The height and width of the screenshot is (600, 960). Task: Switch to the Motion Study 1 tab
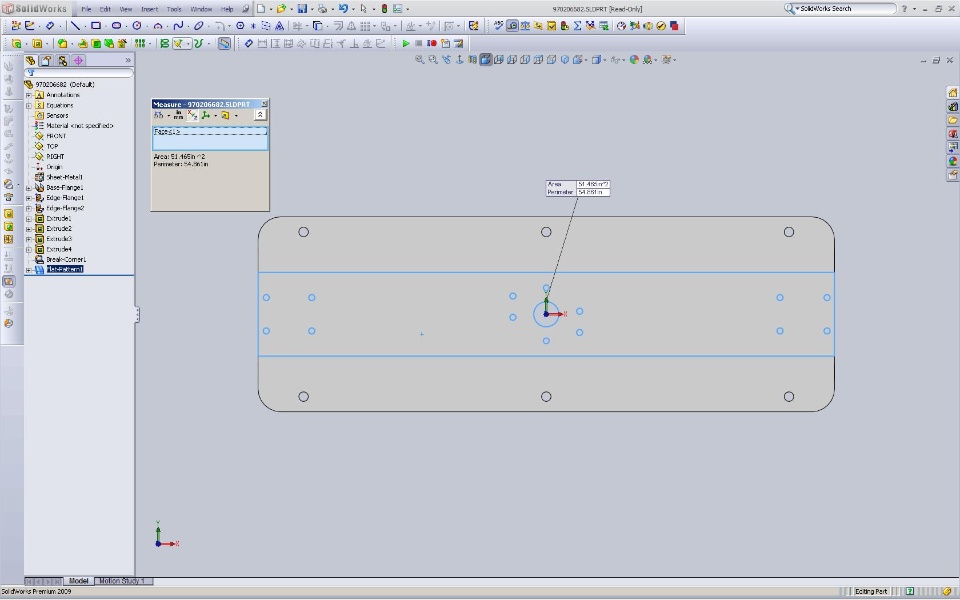121,581
